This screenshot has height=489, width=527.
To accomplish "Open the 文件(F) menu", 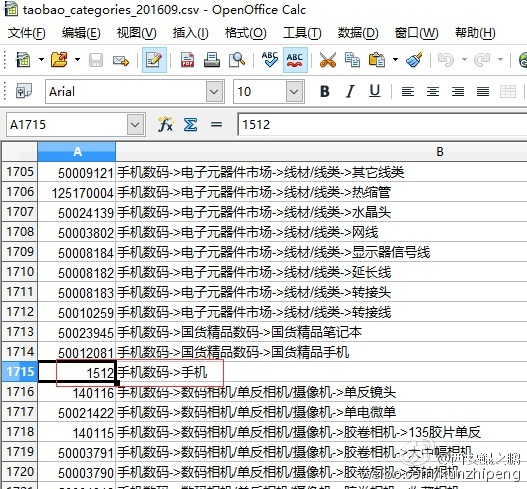I will tap(27, 33).
